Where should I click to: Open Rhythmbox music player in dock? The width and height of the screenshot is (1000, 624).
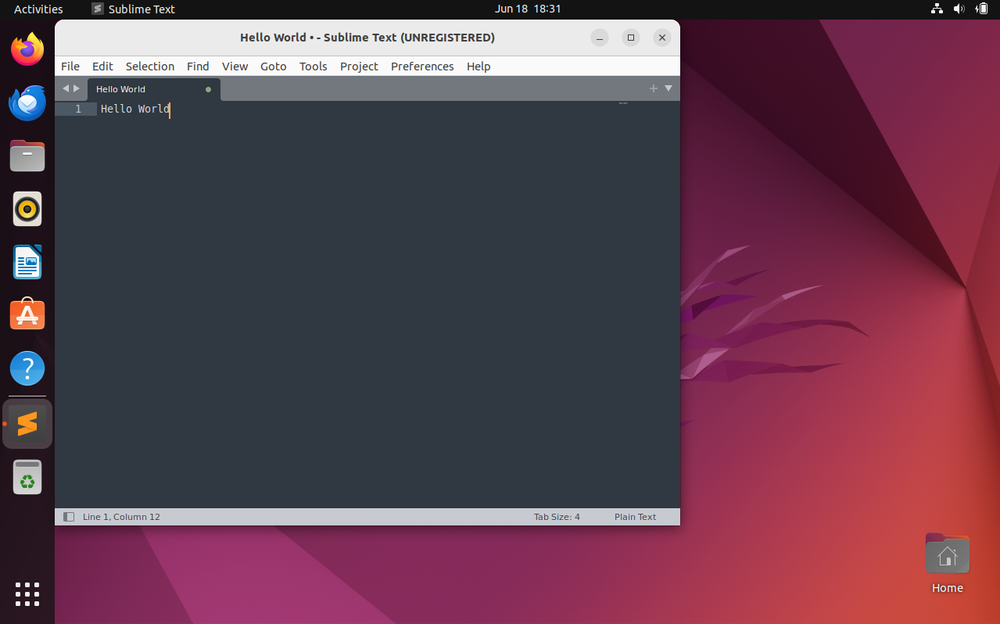[x=27, y=209]
